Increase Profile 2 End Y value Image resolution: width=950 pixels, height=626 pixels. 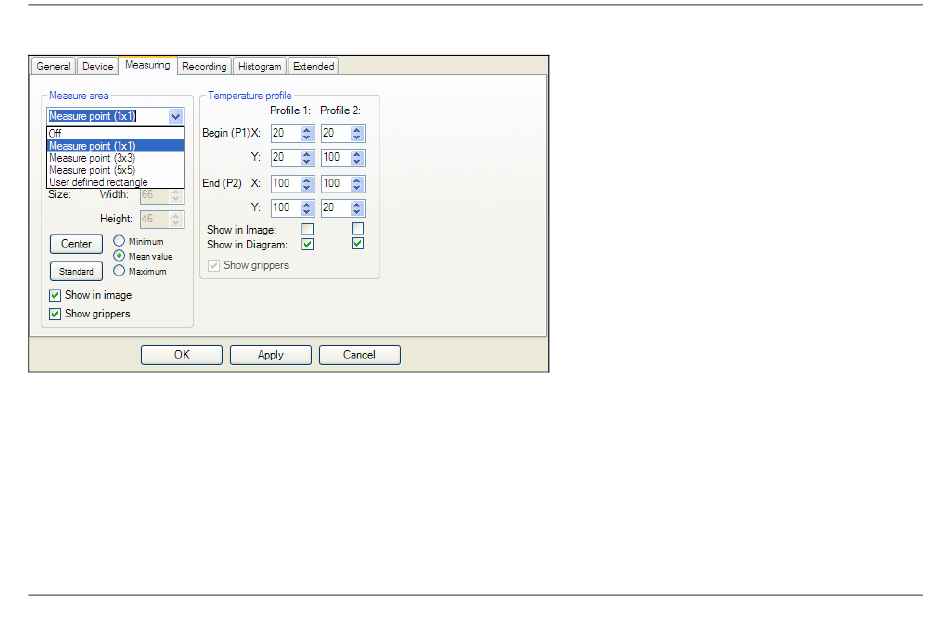click(358, 204)
